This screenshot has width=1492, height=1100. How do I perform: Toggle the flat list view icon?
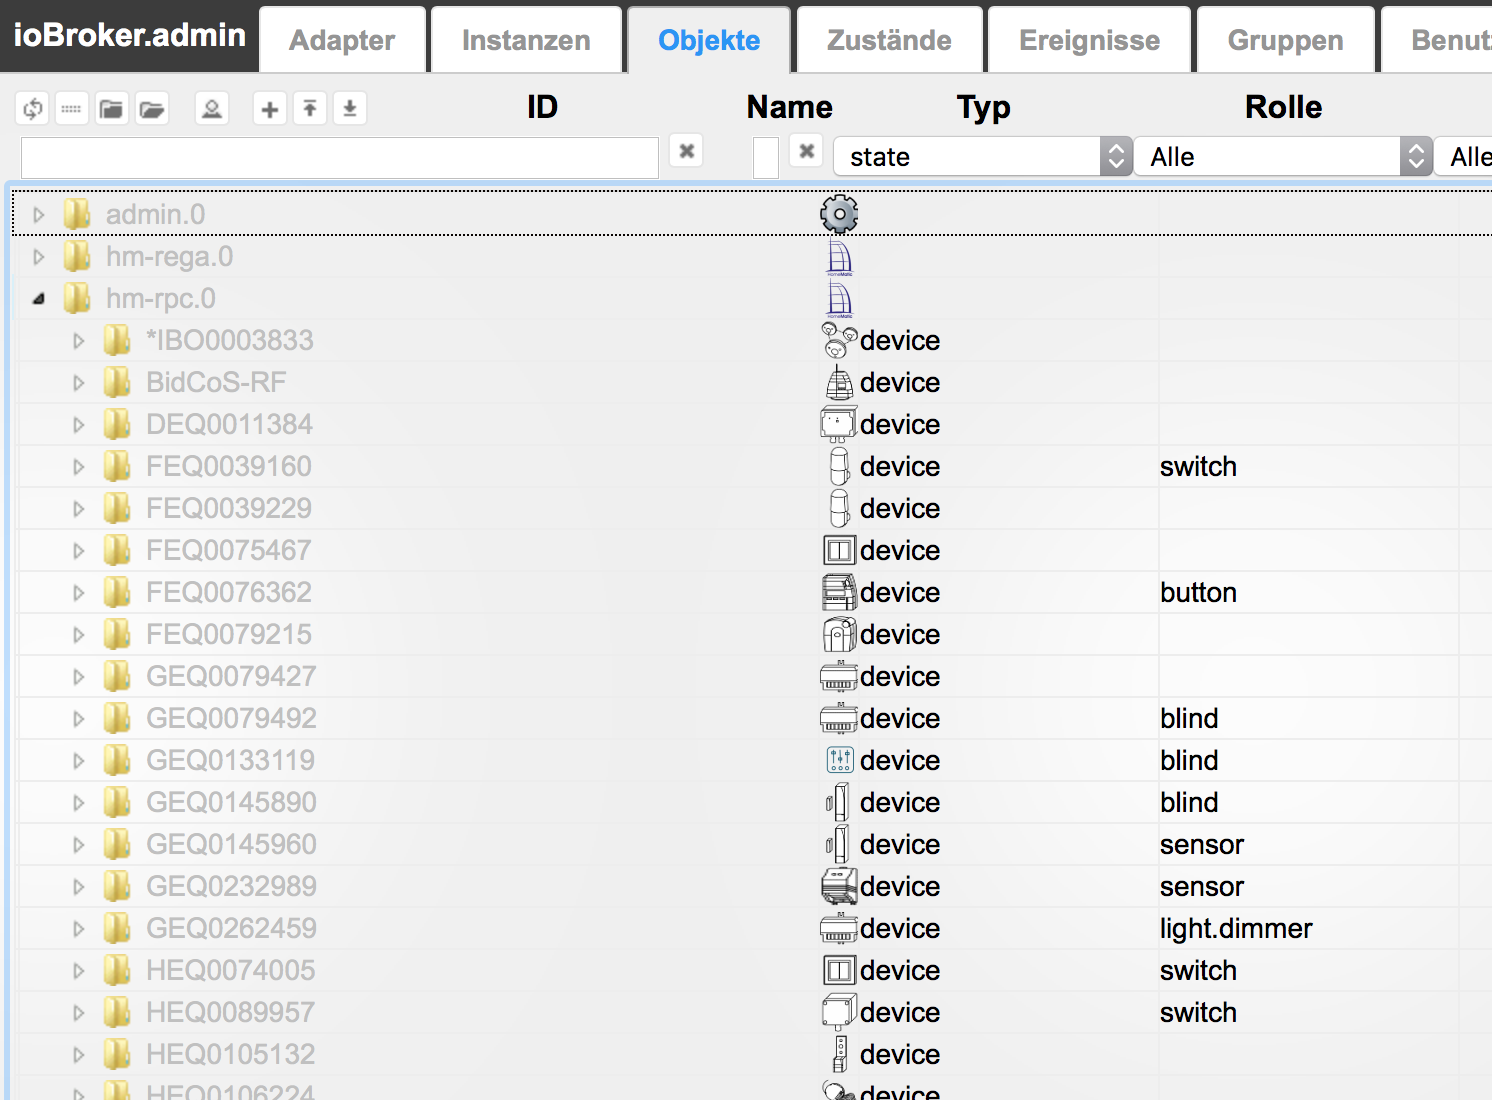coord(72,109)
